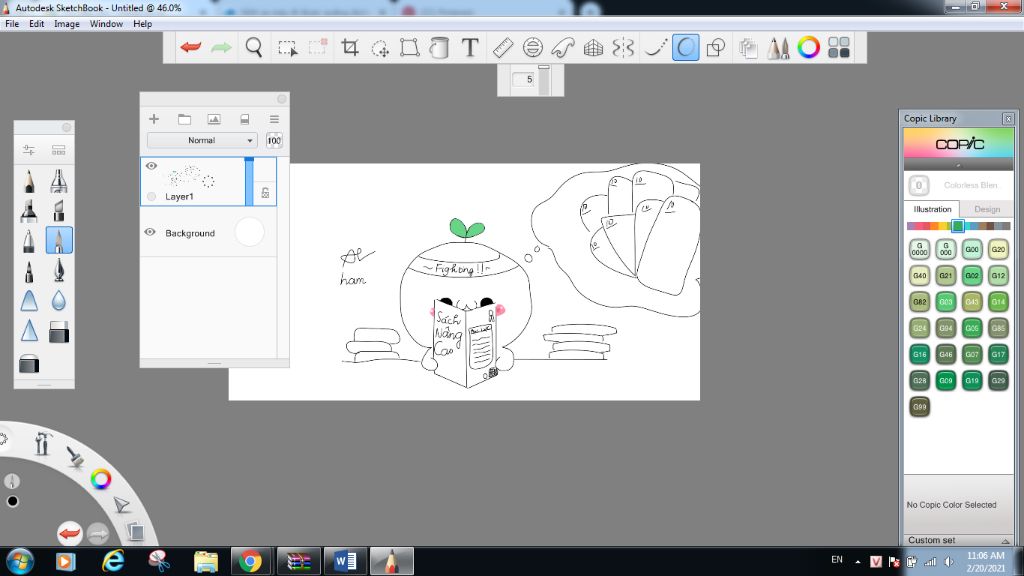1024x576 pixels.
Task: Select the Chisel tip marker brush
Action: coord(59,211)
